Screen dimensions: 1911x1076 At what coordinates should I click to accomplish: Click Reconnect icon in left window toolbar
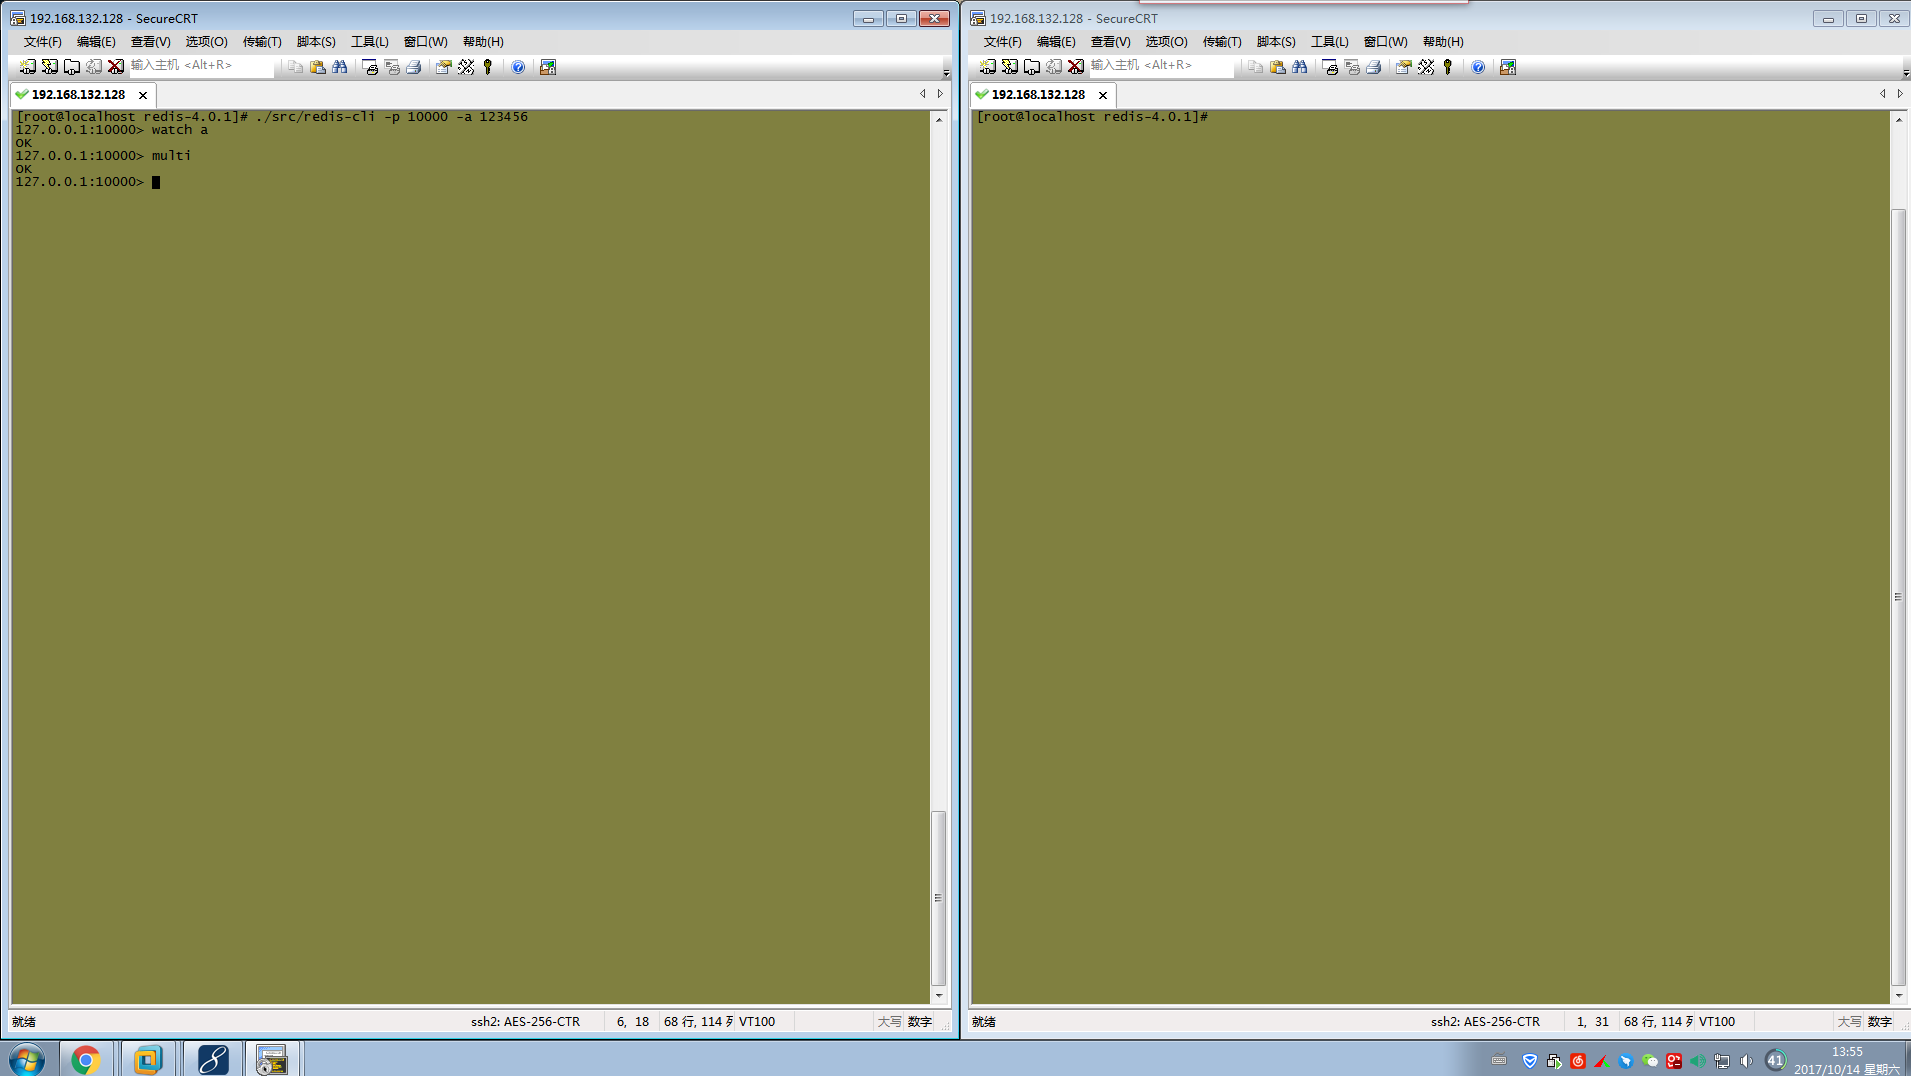coord(93,67)
